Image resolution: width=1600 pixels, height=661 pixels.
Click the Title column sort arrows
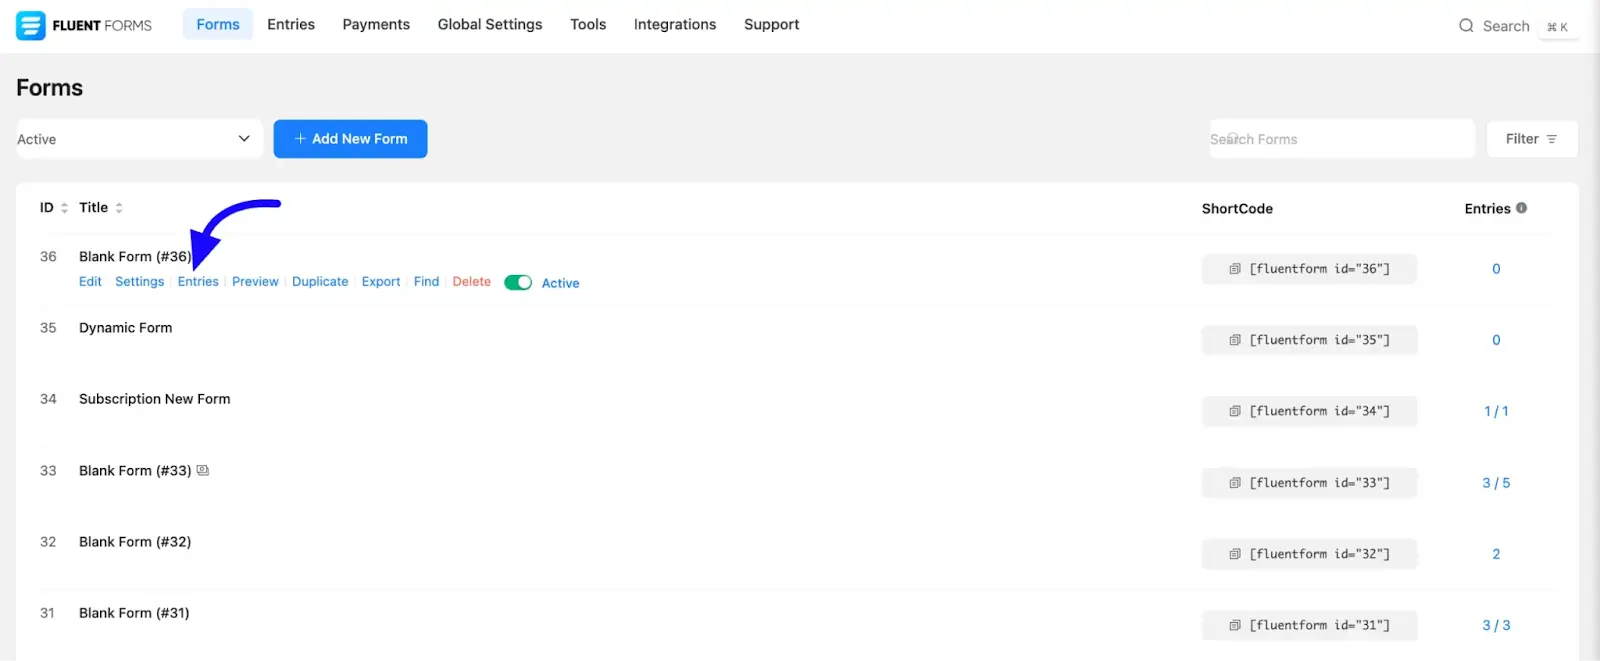119,208
